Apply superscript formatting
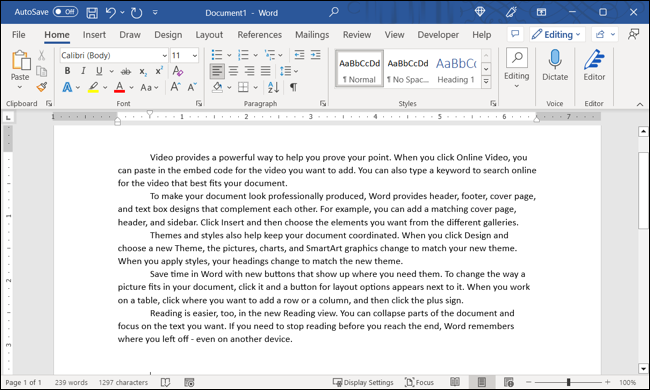The width and height of the screenshot is (650, 390). click(159, 71)
